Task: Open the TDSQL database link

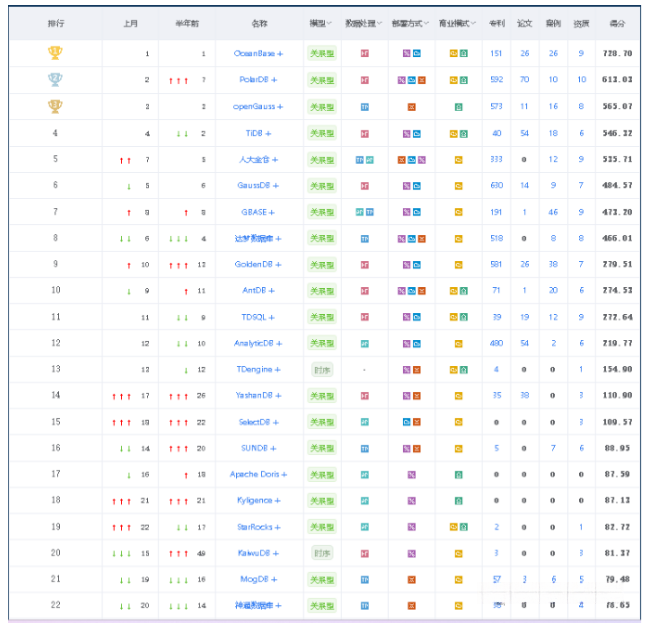Action: [x=258, y=317]
